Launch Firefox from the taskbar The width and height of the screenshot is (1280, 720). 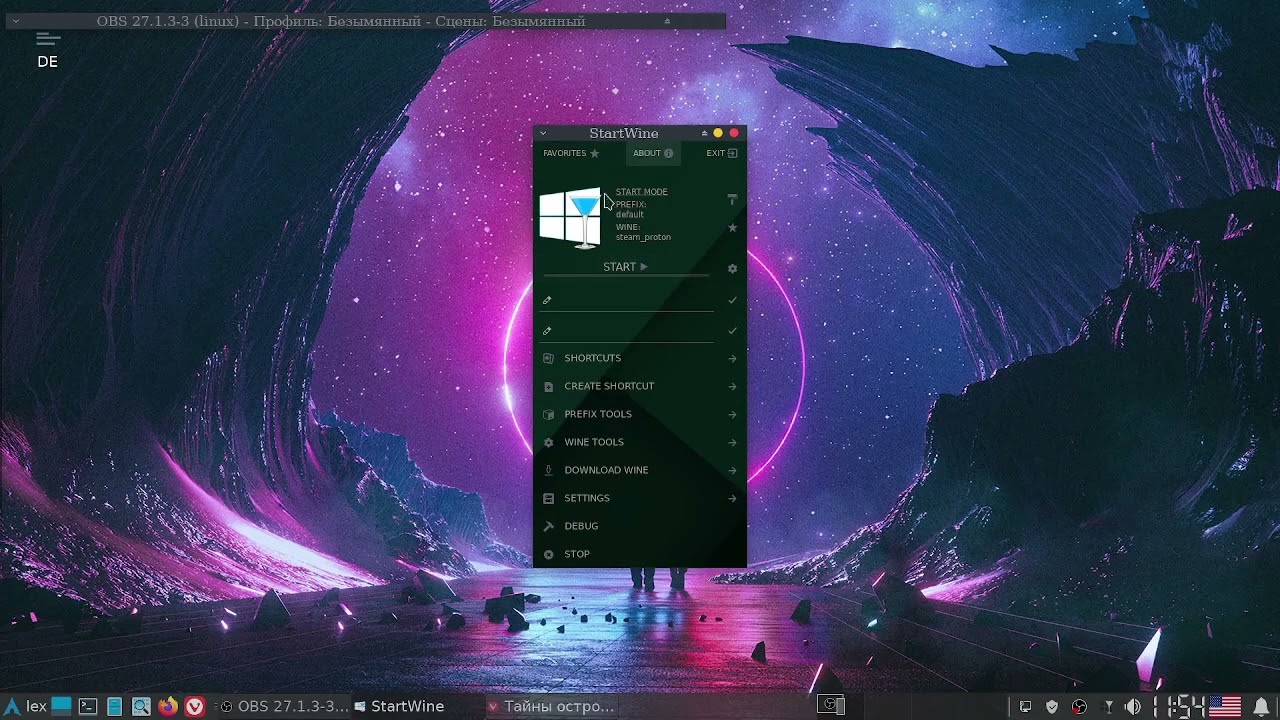point(168,706)
